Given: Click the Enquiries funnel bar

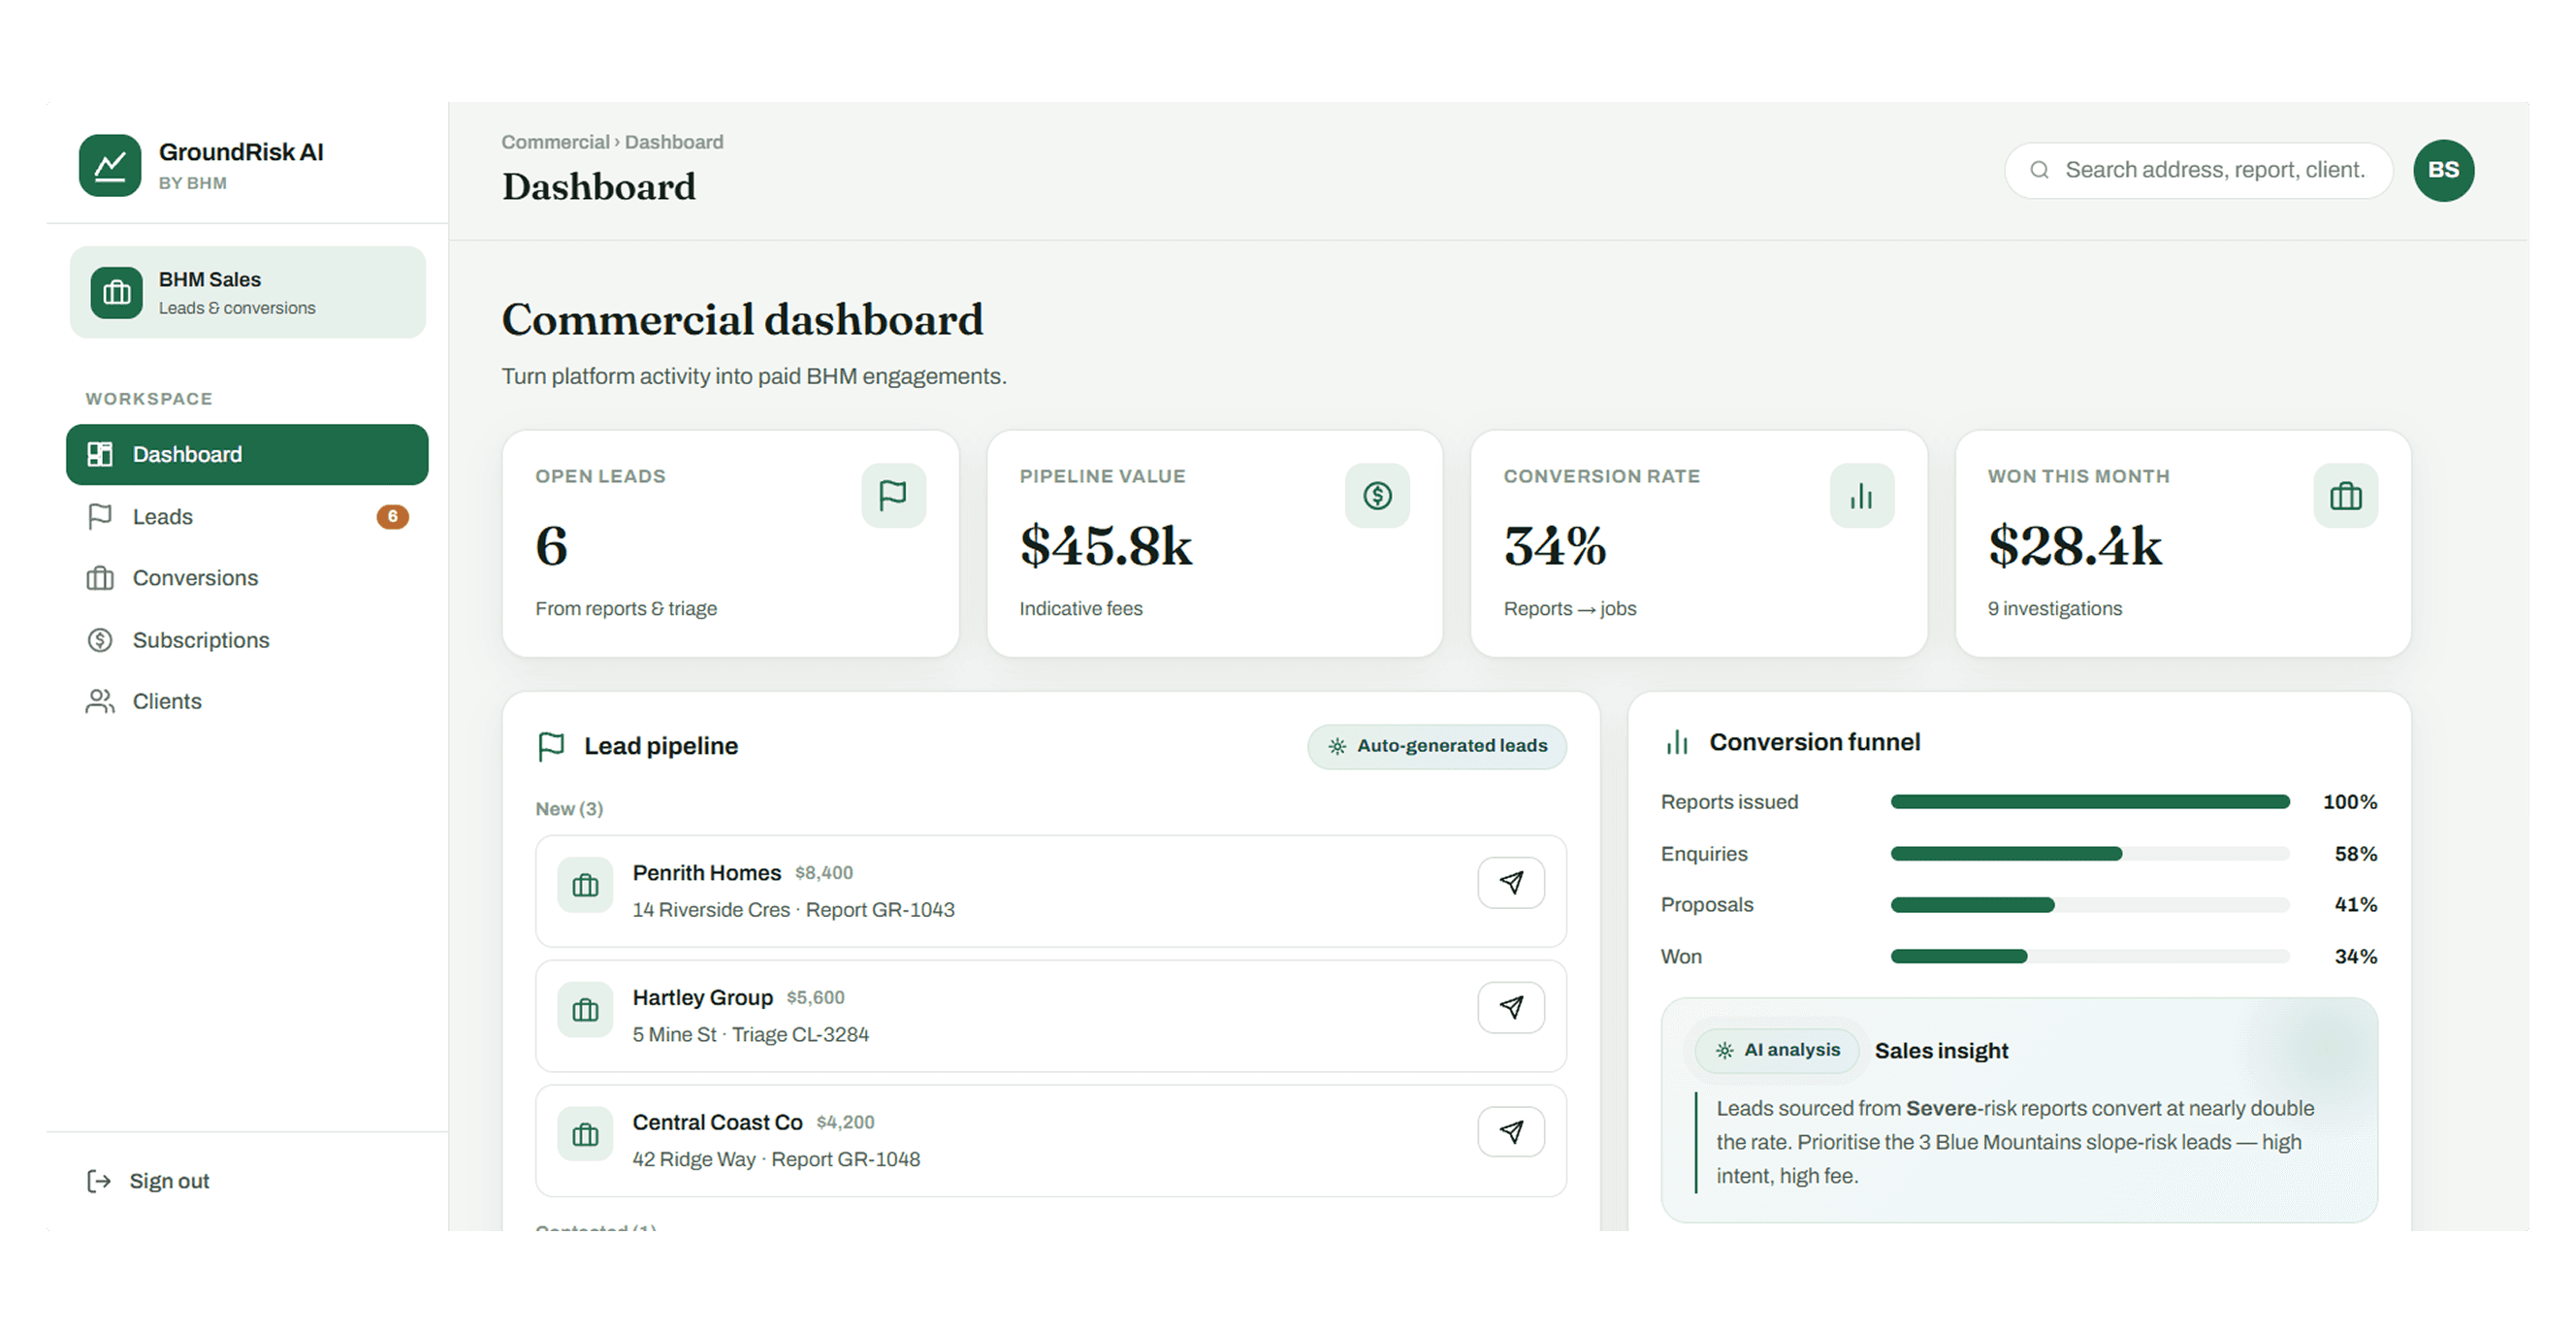Looking at the screenshot, I should click(2089, 854).
